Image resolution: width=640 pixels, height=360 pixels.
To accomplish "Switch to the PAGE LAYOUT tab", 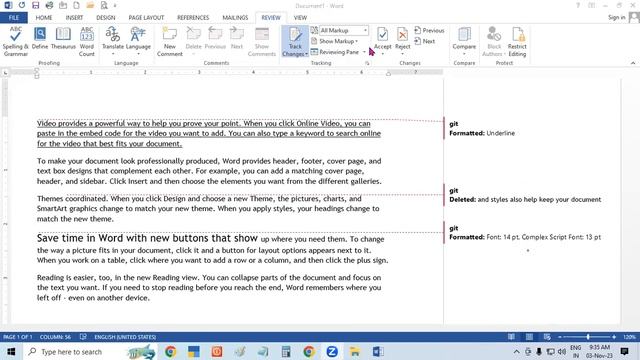I will tap(146, 18).
